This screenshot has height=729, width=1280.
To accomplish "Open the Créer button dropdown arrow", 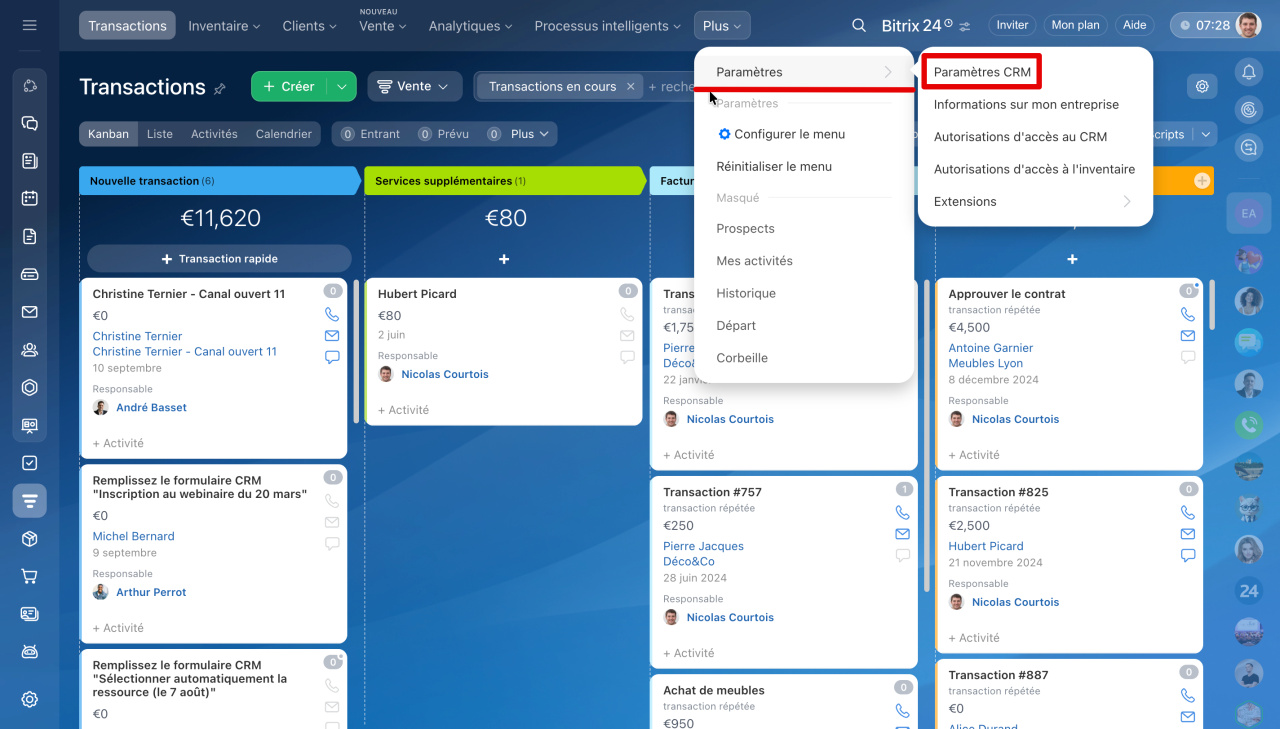I will [341, 87].
